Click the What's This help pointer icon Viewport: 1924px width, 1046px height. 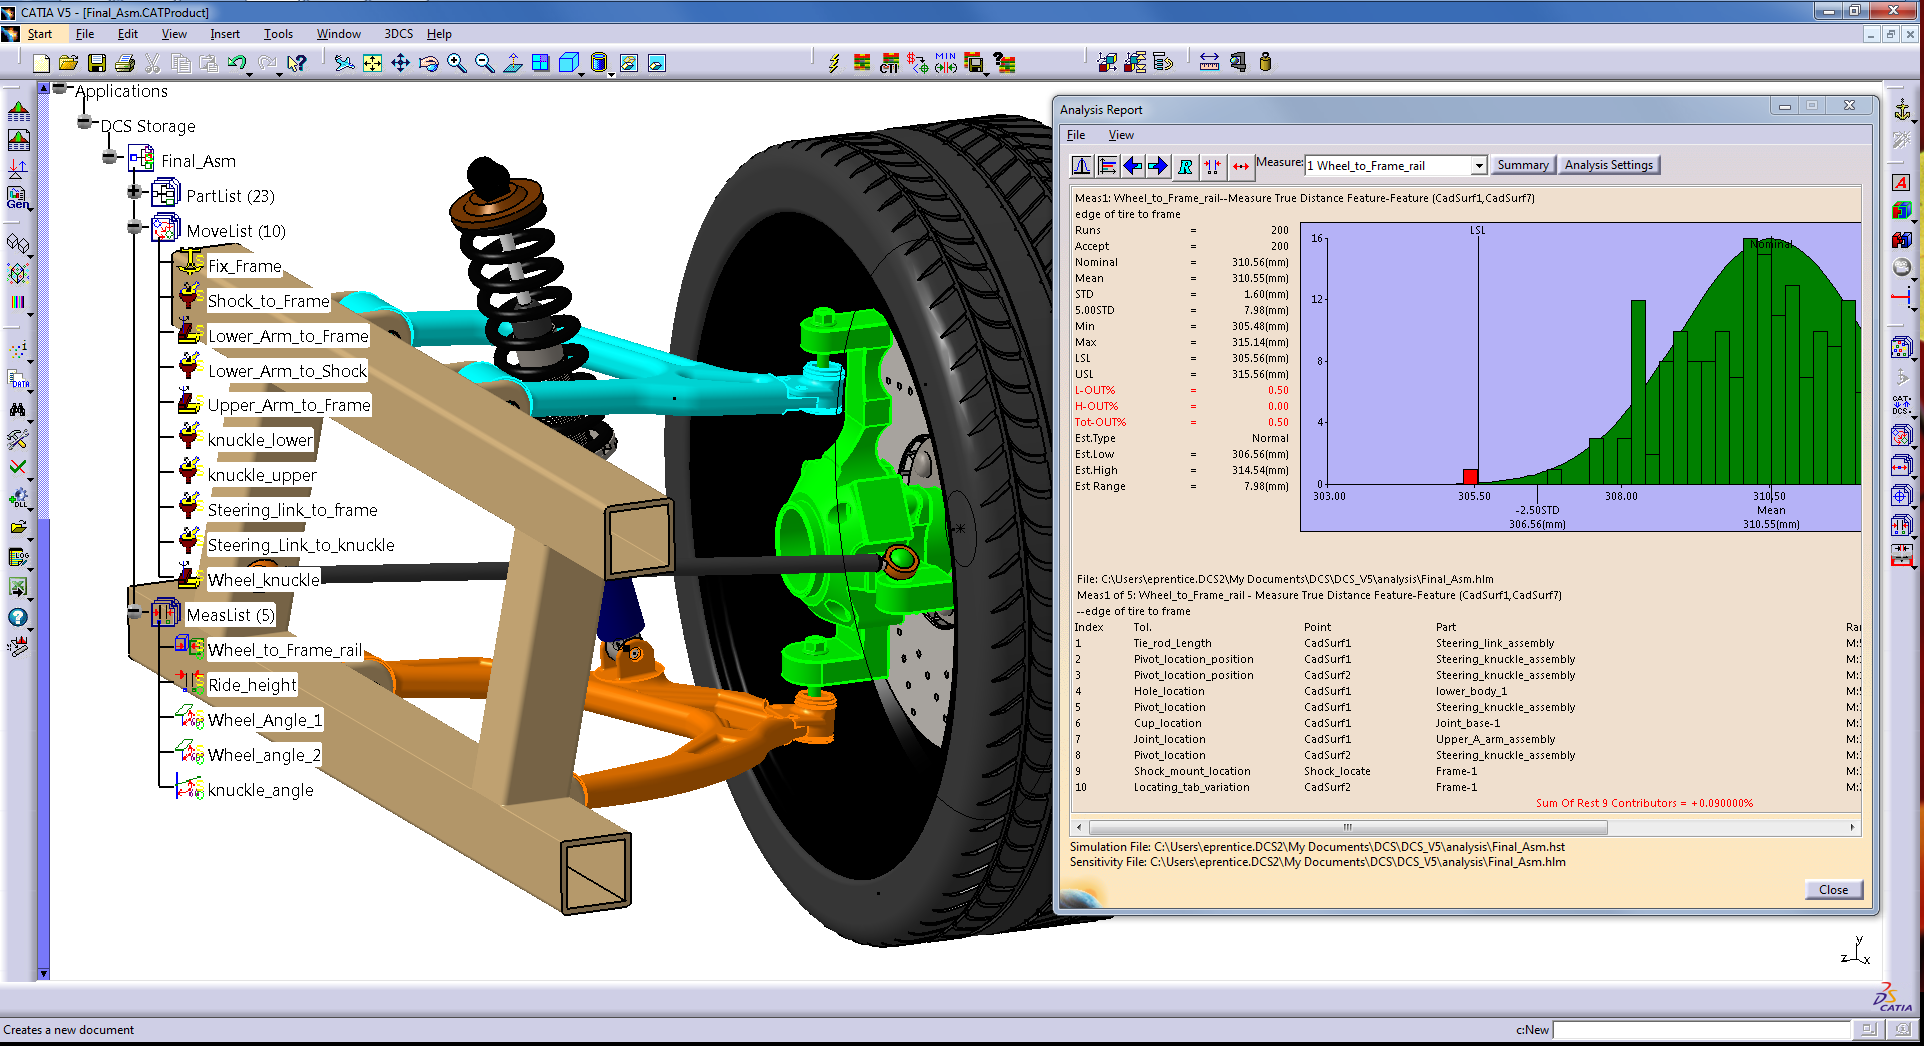click(297, 63)
